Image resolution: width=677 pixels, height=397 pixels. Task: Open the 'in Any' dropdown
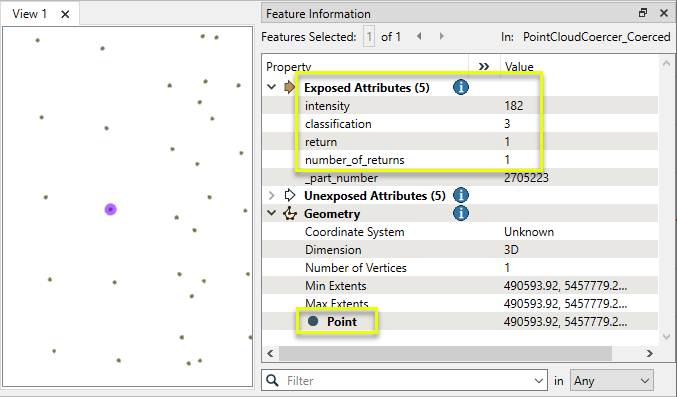(x=612, y=381)
